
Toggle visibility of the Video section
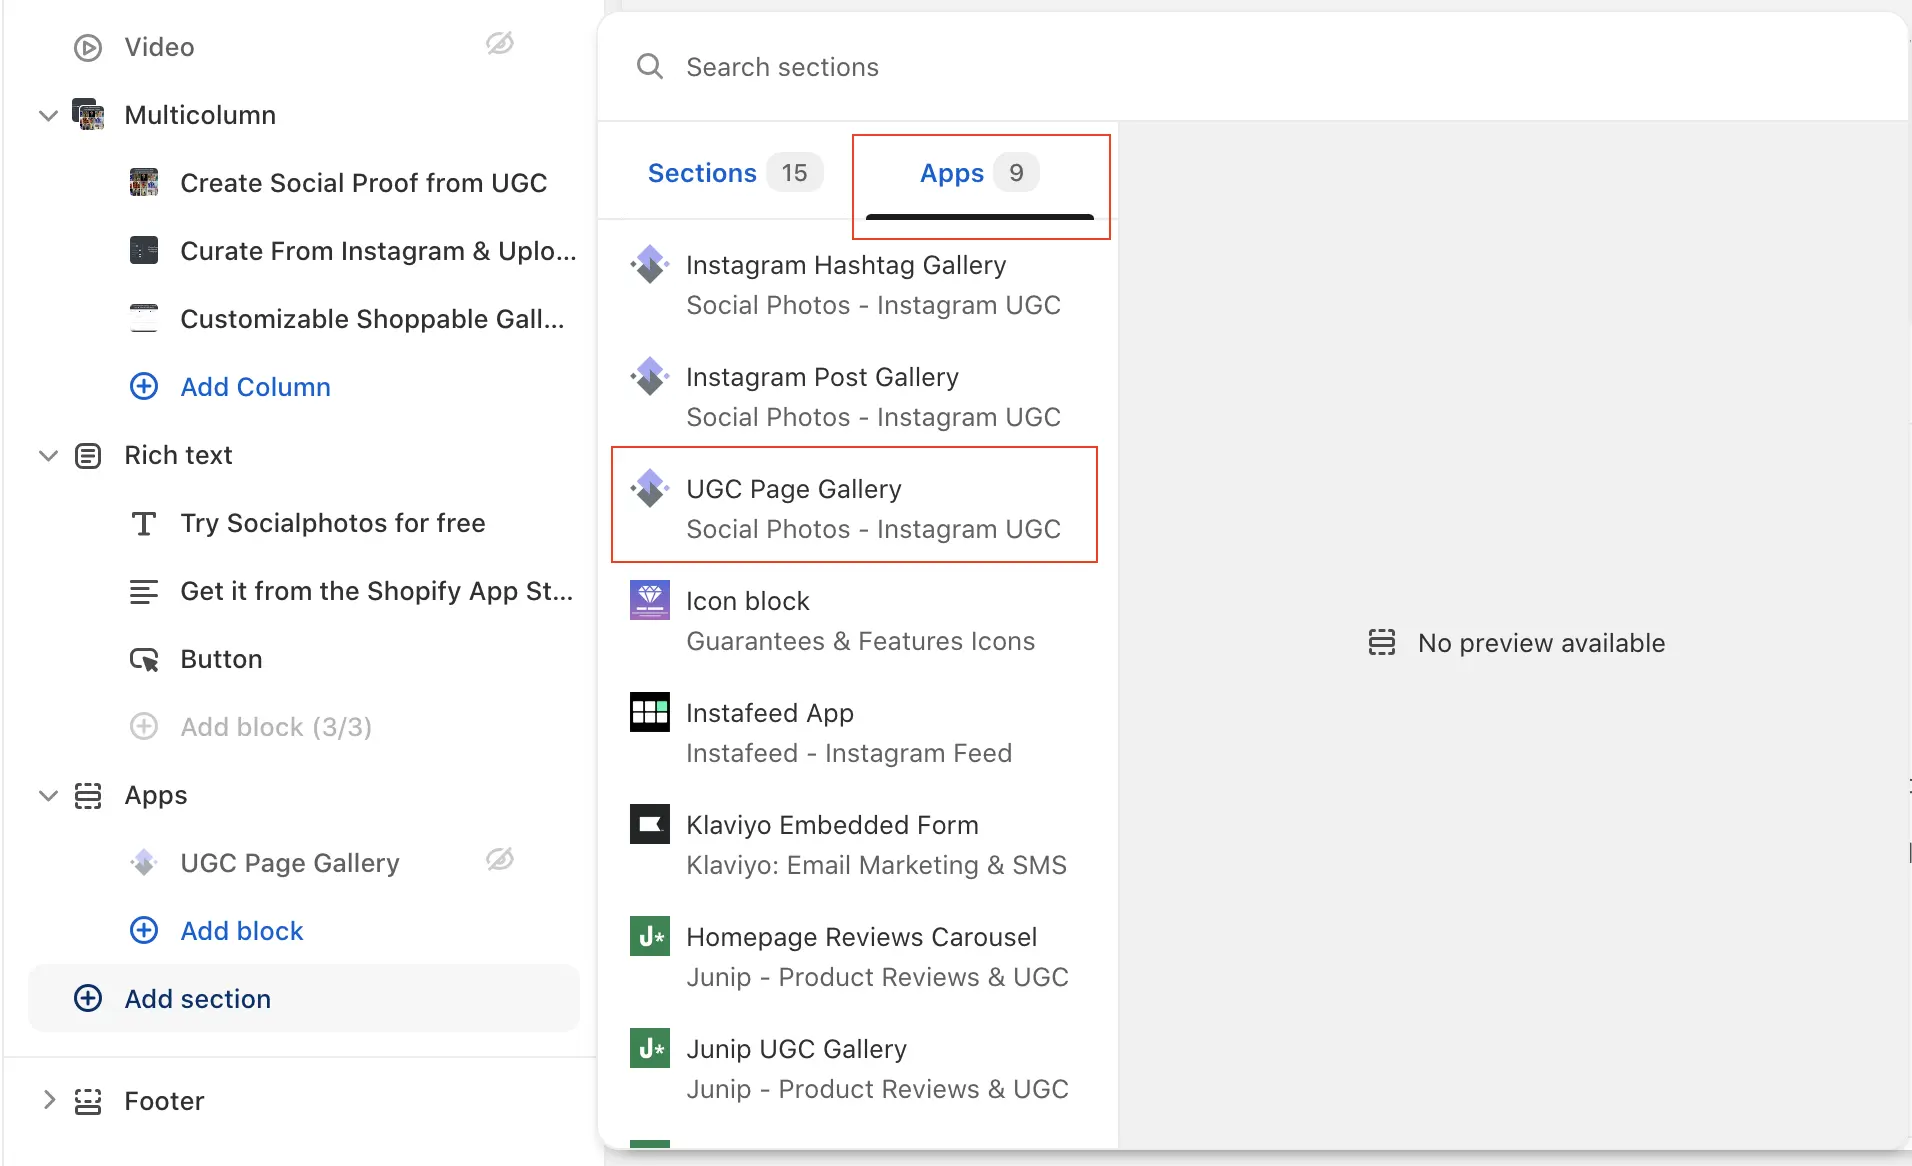[x=500, y=43]
